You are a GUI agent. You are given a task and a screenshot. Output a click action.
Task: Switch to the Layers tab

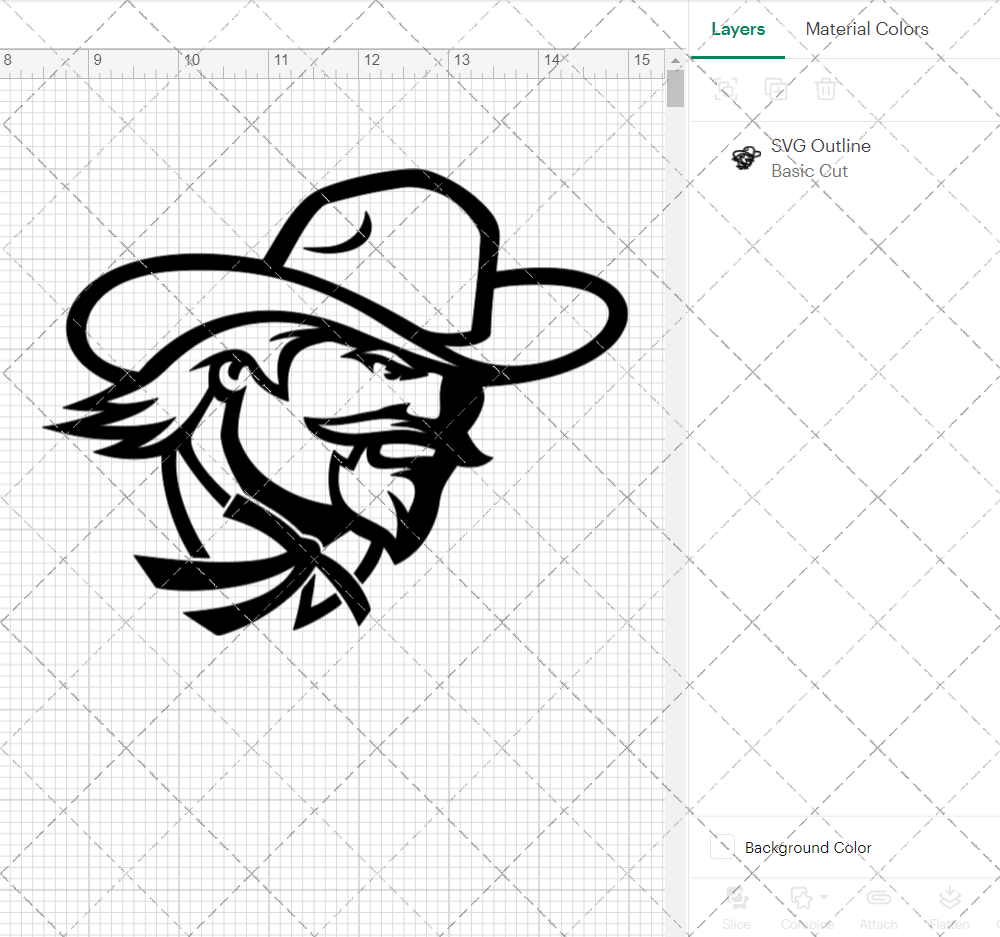click(x=738, y=29)
